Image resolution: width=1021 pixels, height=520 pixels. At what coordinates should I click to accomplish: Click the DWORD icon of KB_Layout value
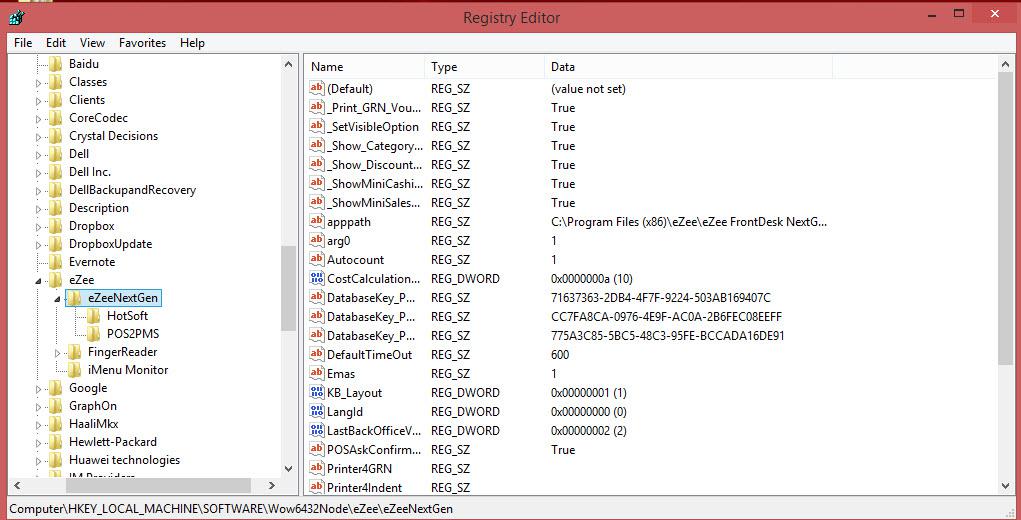pos(317,392)
